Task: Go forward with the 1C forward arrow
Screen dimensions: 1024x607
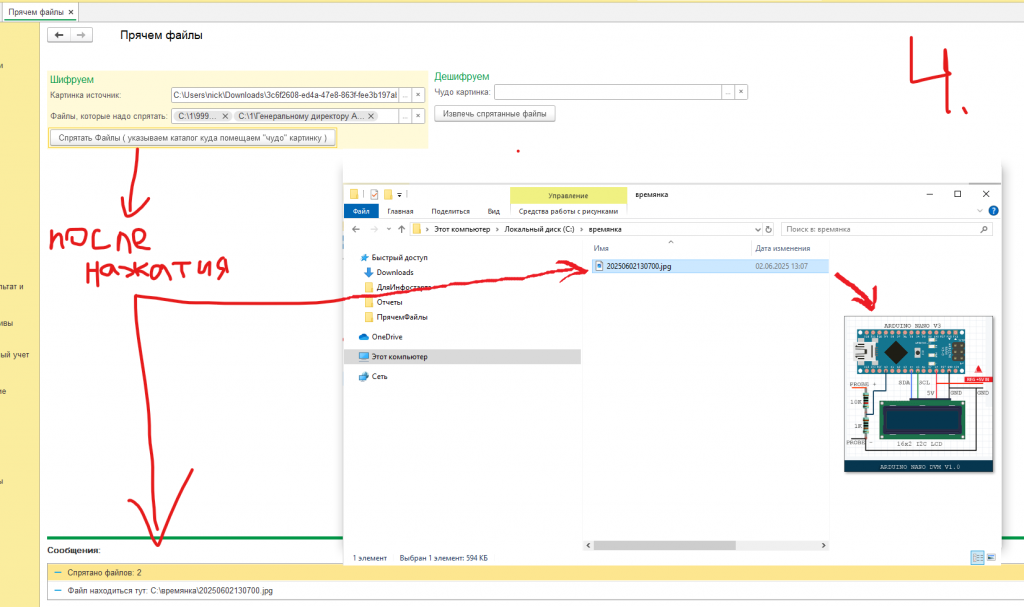Action: 81,35
